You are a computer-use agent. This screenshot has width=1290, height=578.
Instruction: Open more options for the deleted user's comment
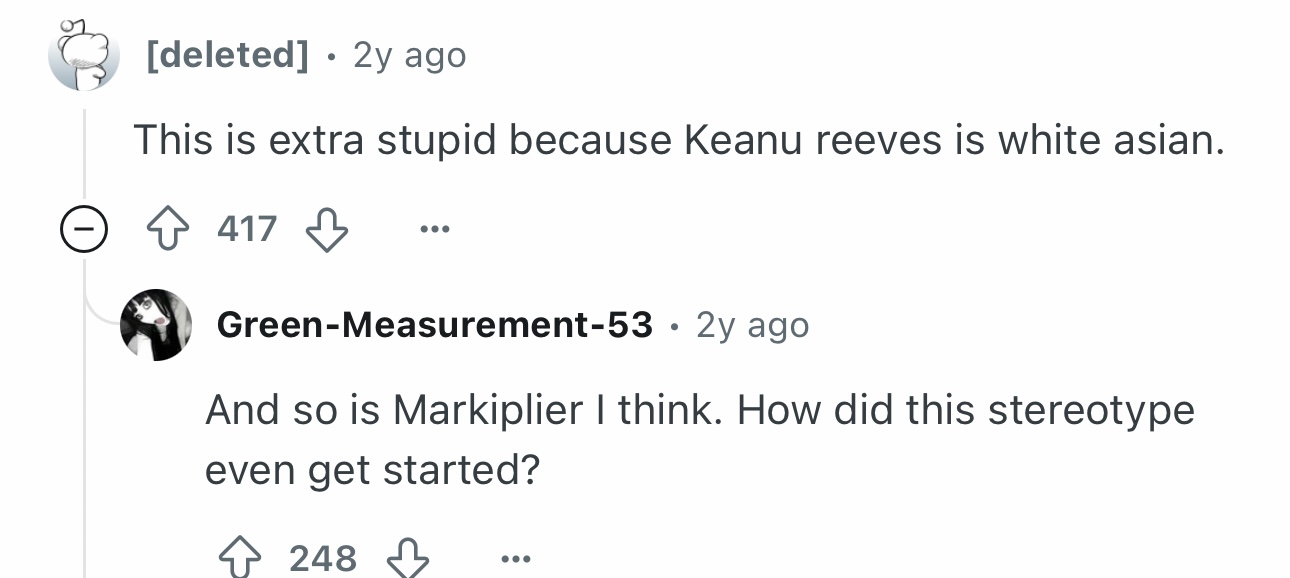(433, 231)
